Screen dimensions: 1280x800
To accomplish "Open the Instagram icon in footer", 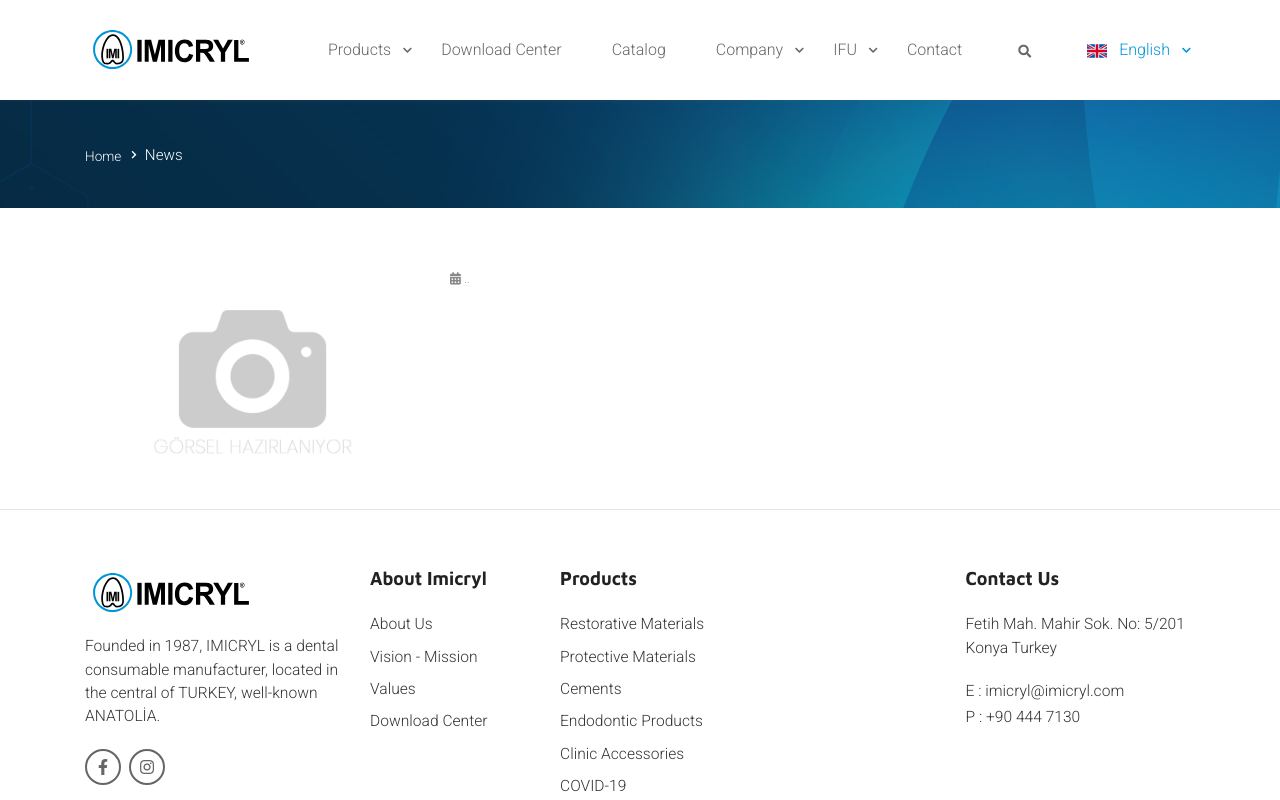I will click(147, 767).
